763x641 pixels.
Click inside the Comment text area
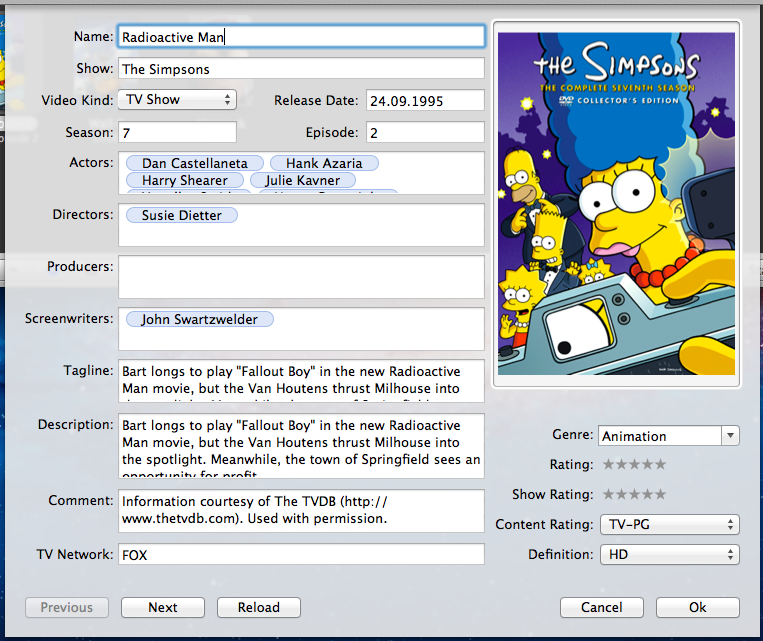pyautogui.click(x=301, y=511)
